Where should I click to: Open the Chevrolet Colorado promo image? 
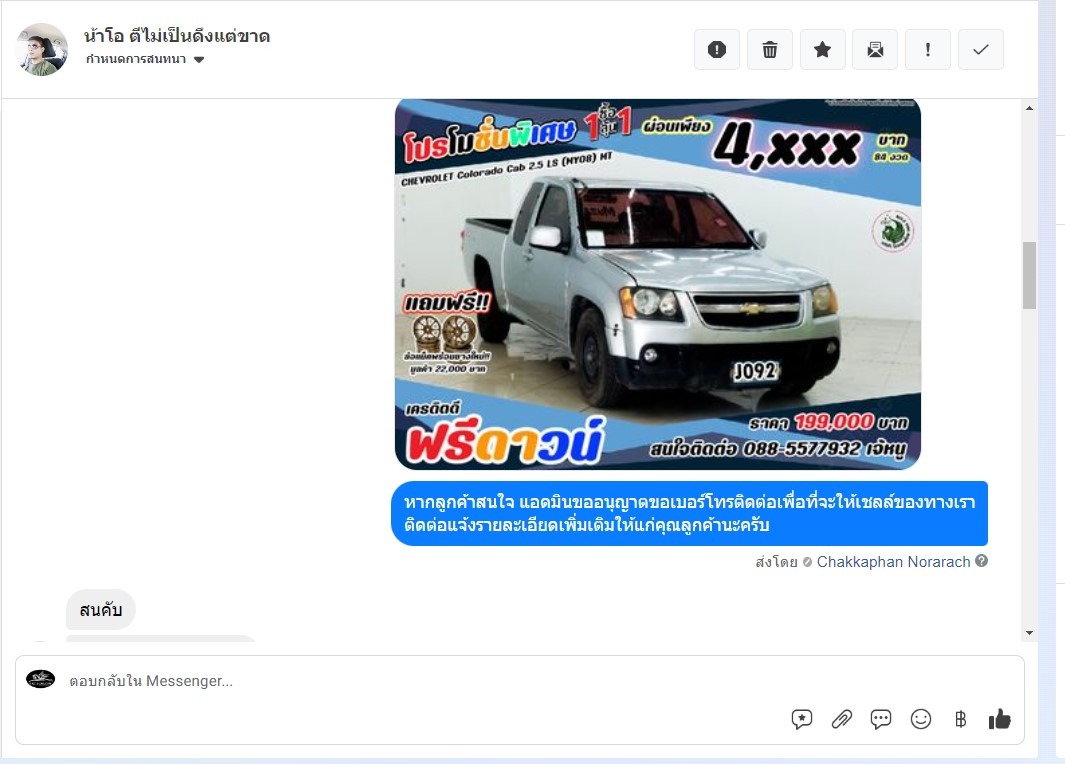[x=657, y=284]
